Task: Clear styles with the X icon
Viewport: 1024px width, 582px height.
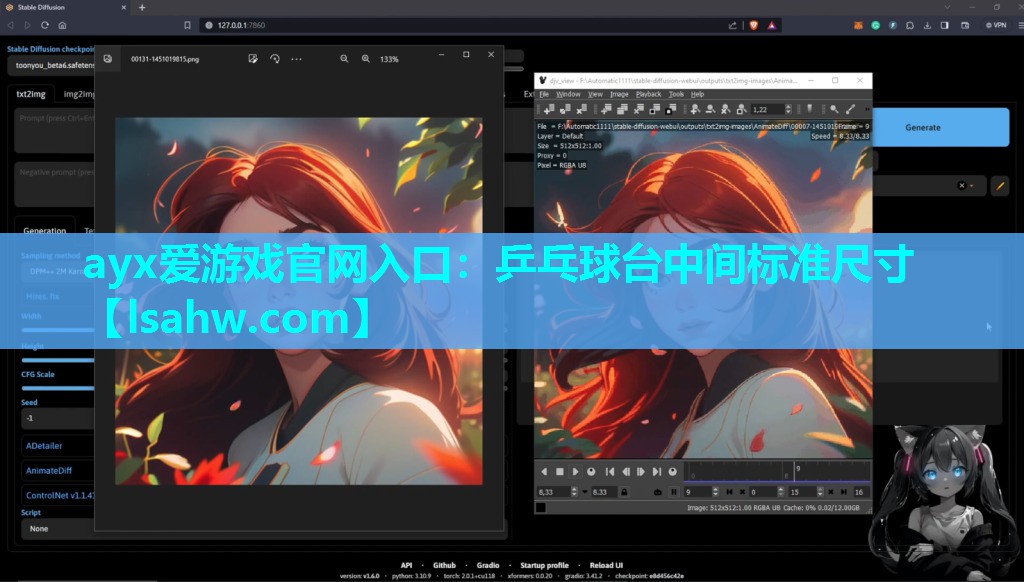Action: tap(961, 186)
